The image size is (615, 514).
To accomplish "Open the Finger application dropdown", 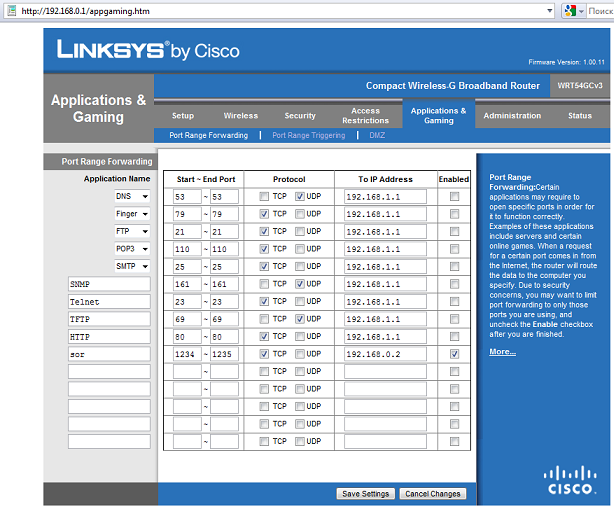I will click(132, 214).
